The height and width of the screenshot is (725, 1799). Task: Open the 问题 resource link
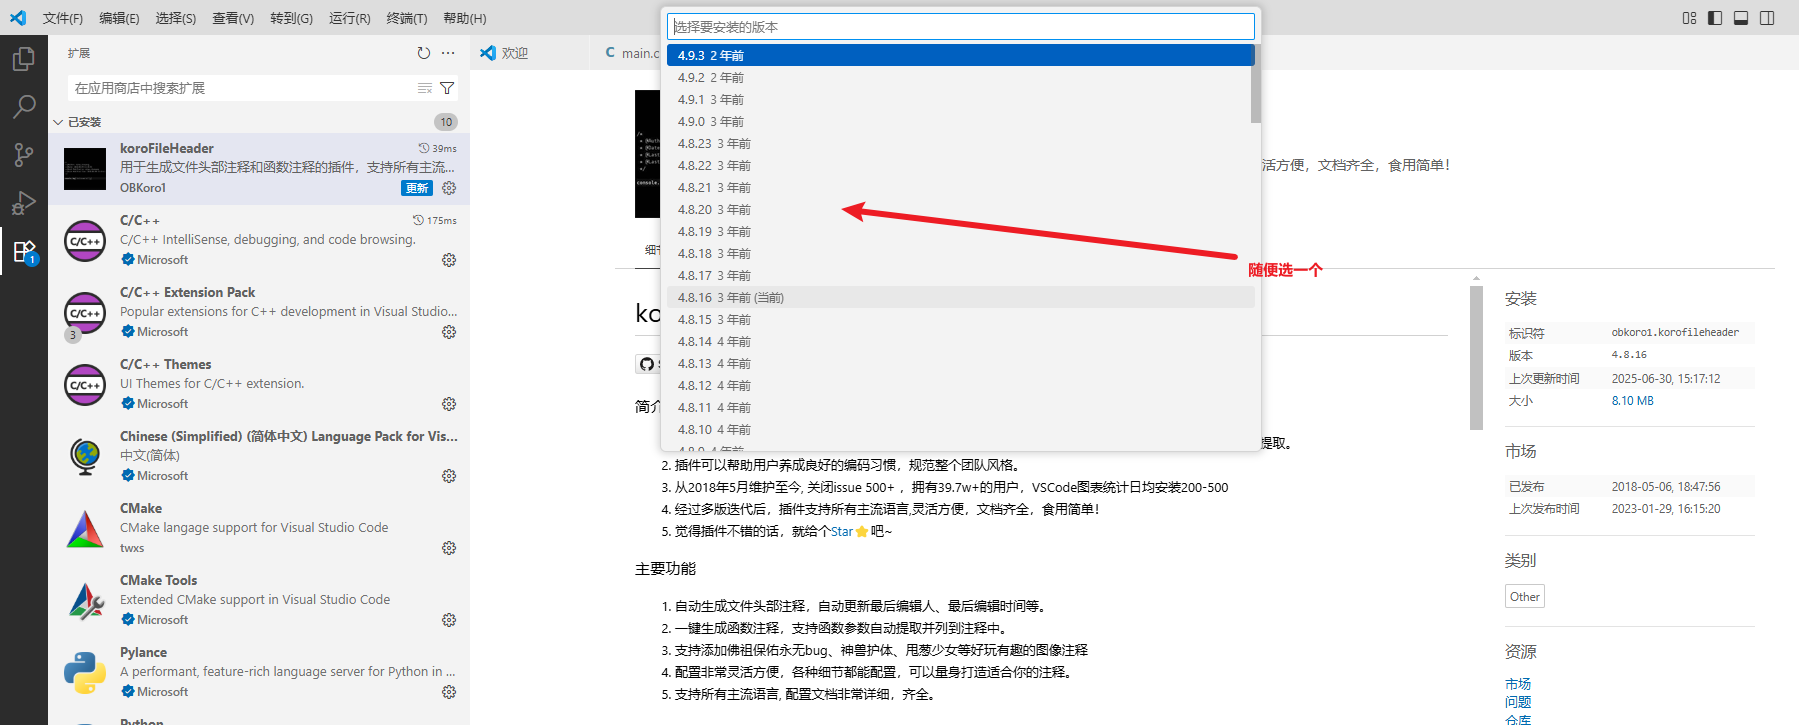point(1517,702)
